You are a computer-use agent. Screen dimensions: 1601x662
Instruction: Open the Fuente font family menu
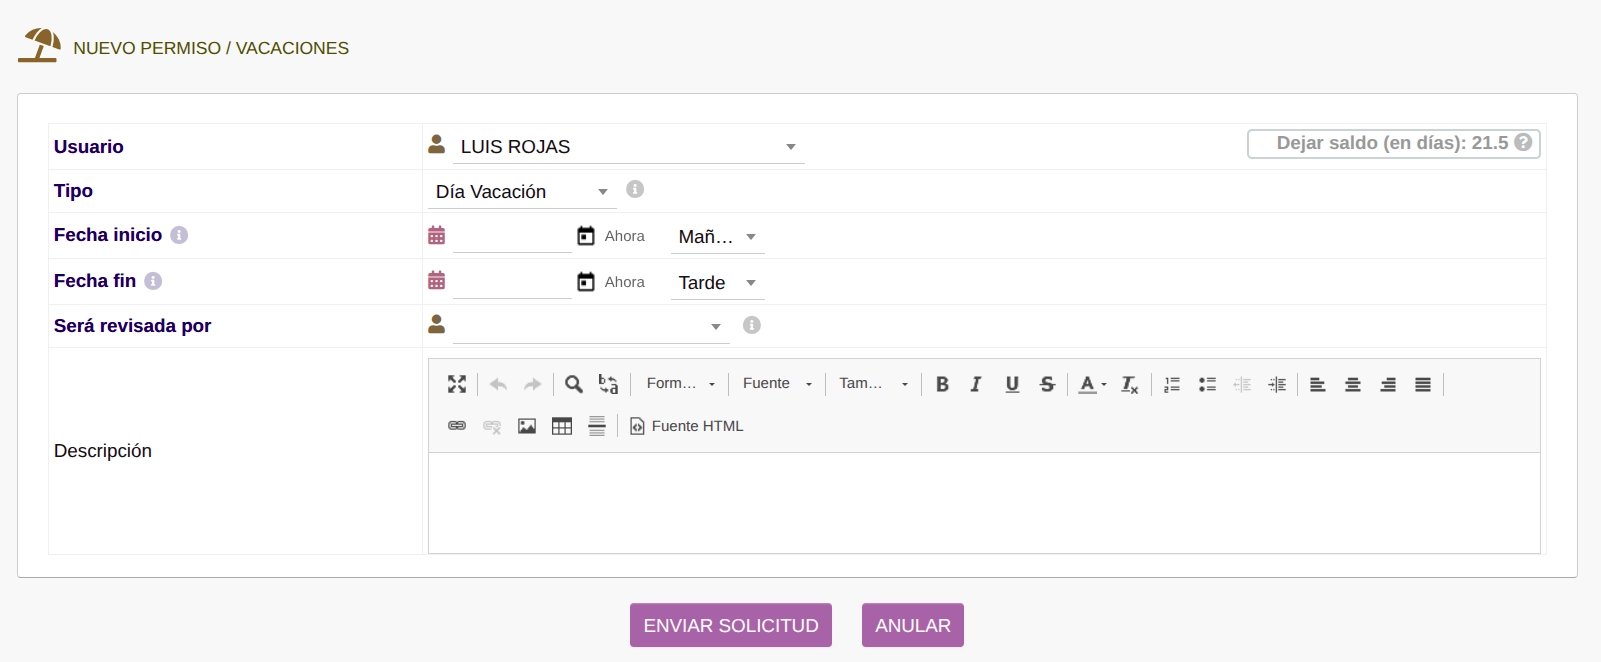777,384
